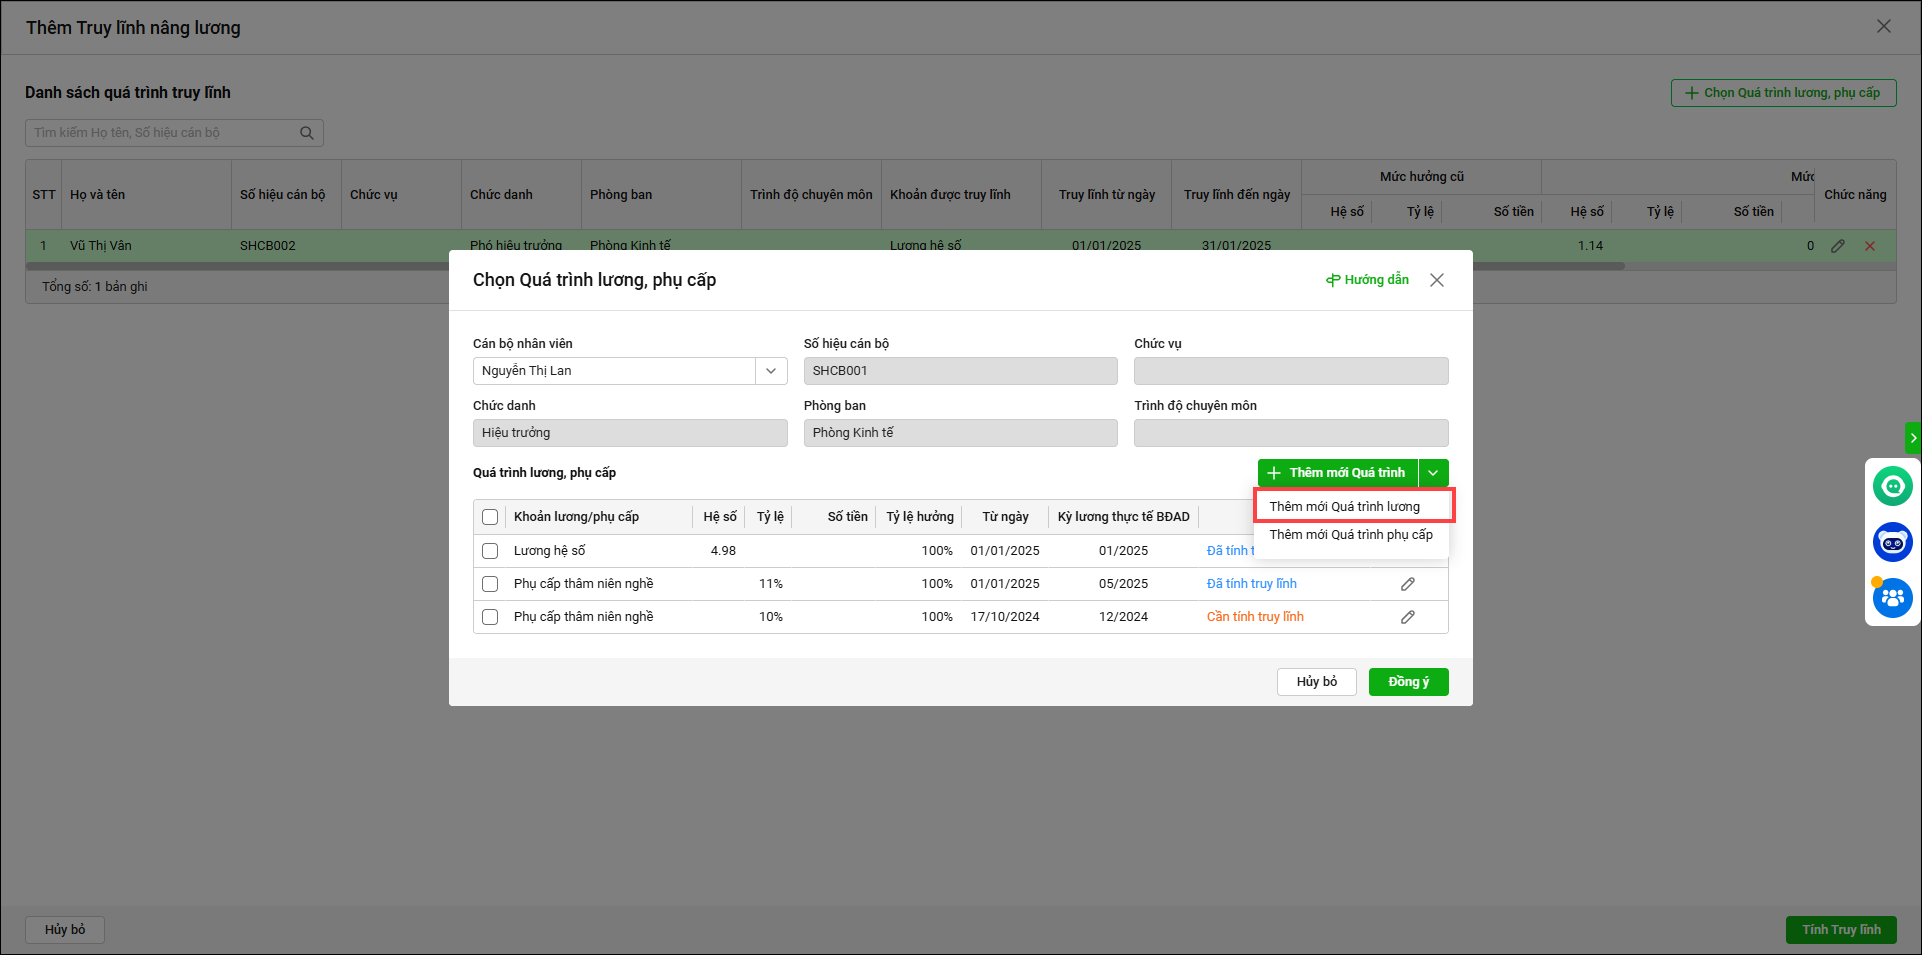The image size is (1922, 955).
Task: Open the robot assistant icon
Action: pyautogui.click(x=1892, y=542)
